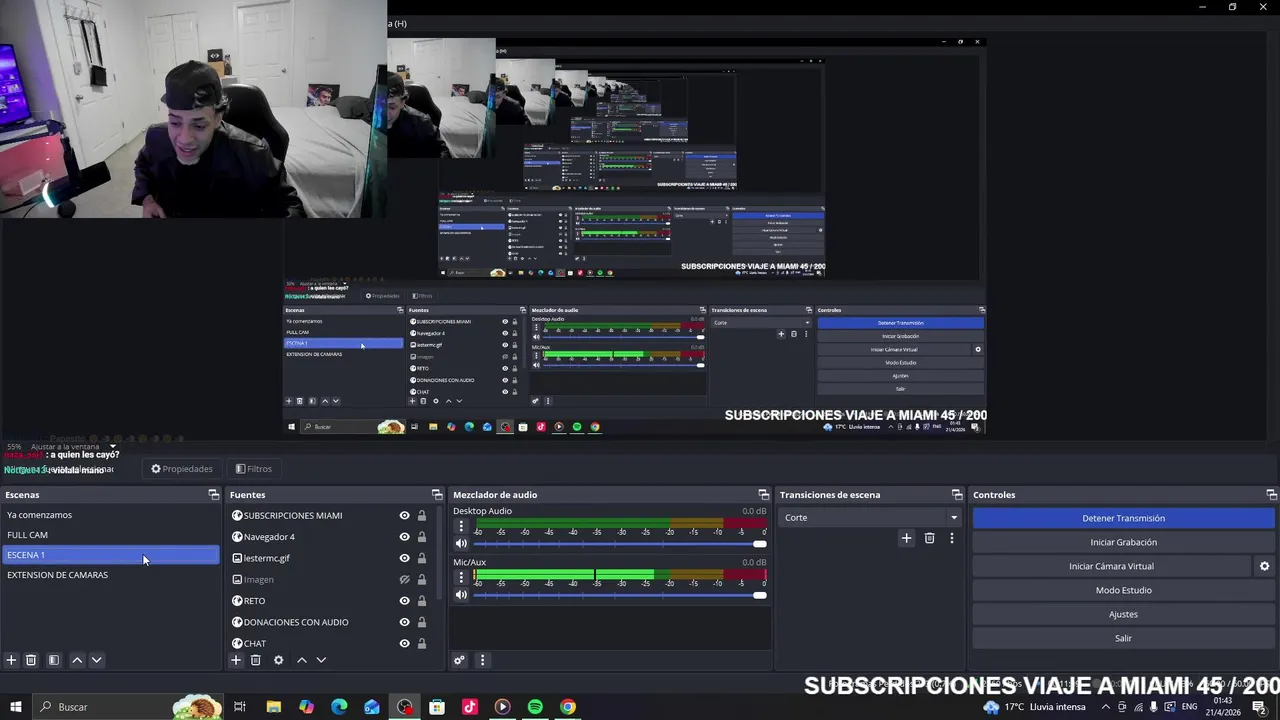Hide the RETO source
Viewport: 1280px width, 720px height.
coord(404,601)
